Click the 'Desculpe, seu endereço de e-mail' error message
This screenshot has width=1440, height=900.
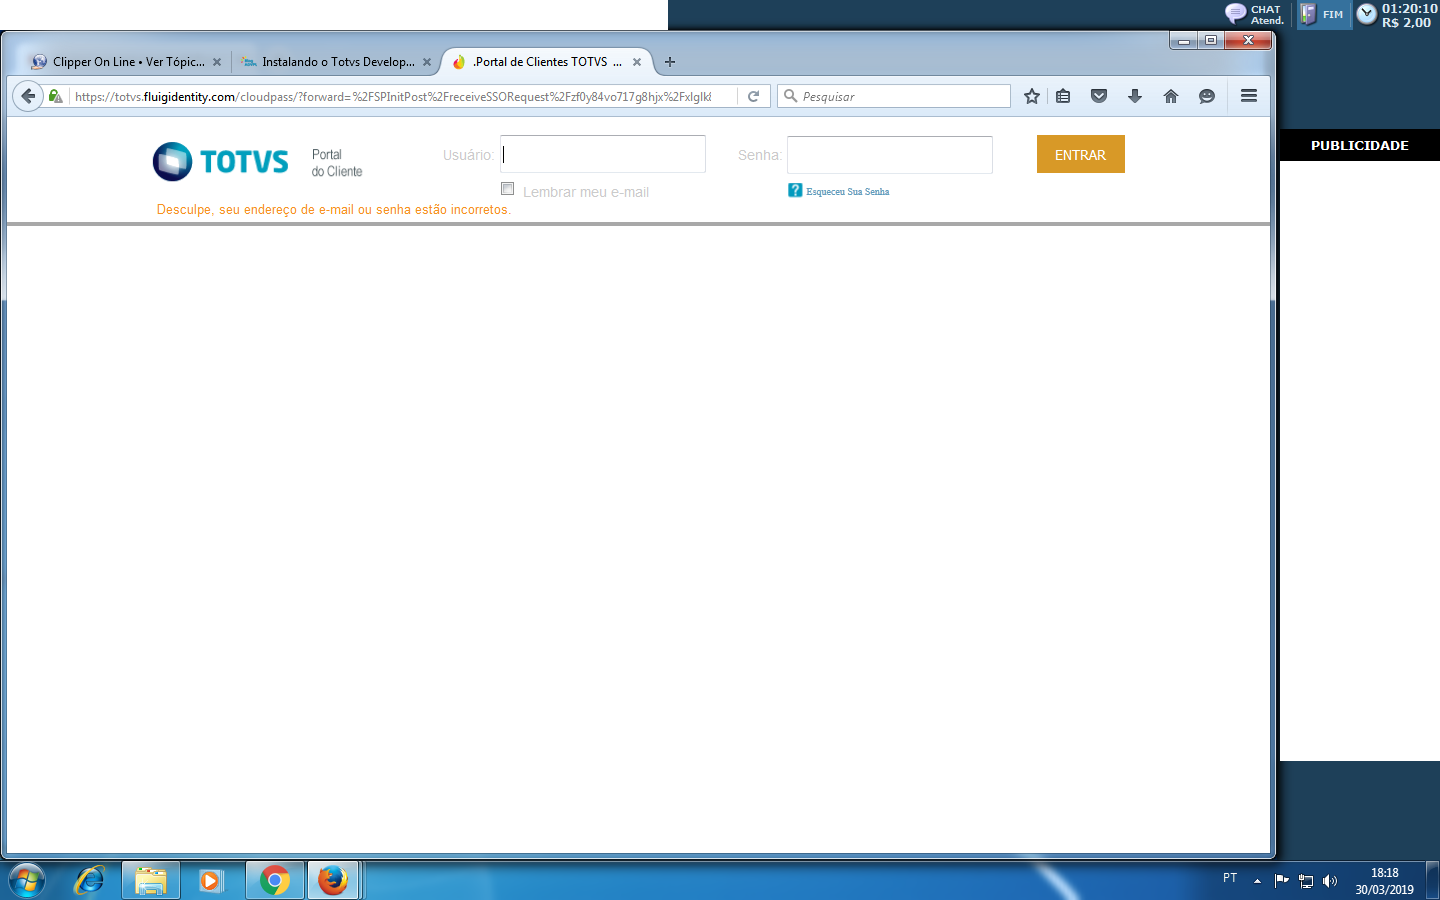pos(334,210)
